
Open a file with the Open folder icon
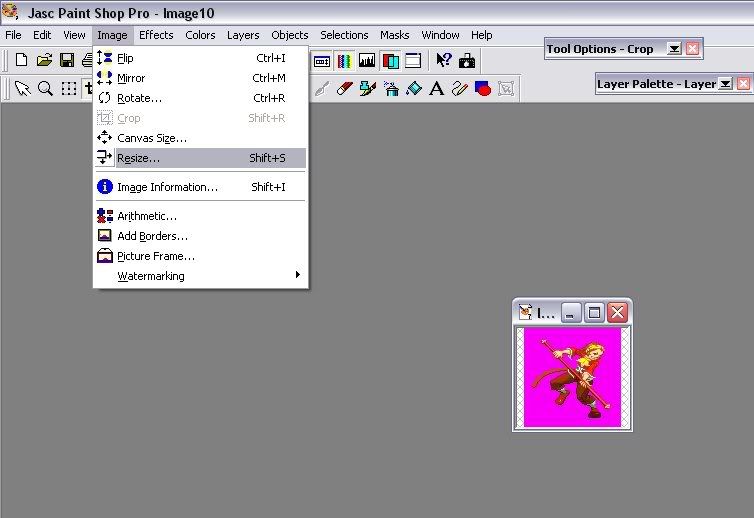[44, 60]
